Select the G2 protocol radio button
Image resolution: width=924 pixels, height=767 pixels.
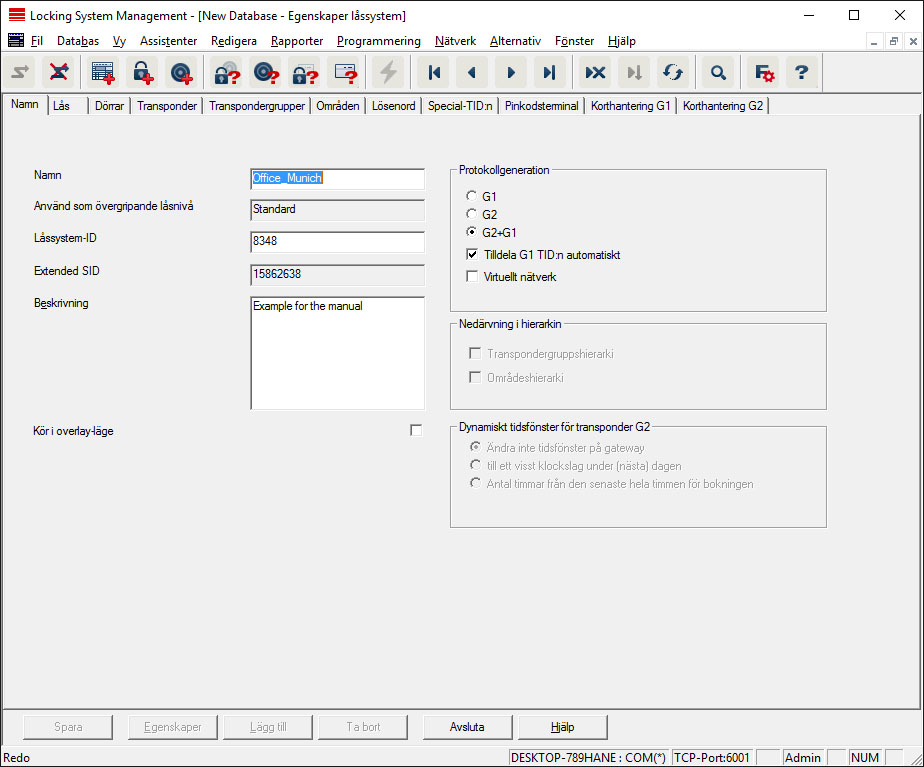coord(472,215)
